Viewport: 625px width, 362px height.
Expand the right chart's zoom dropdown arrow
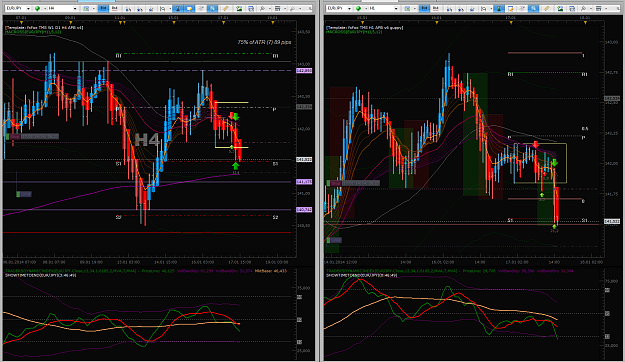[x=591, y=8]
